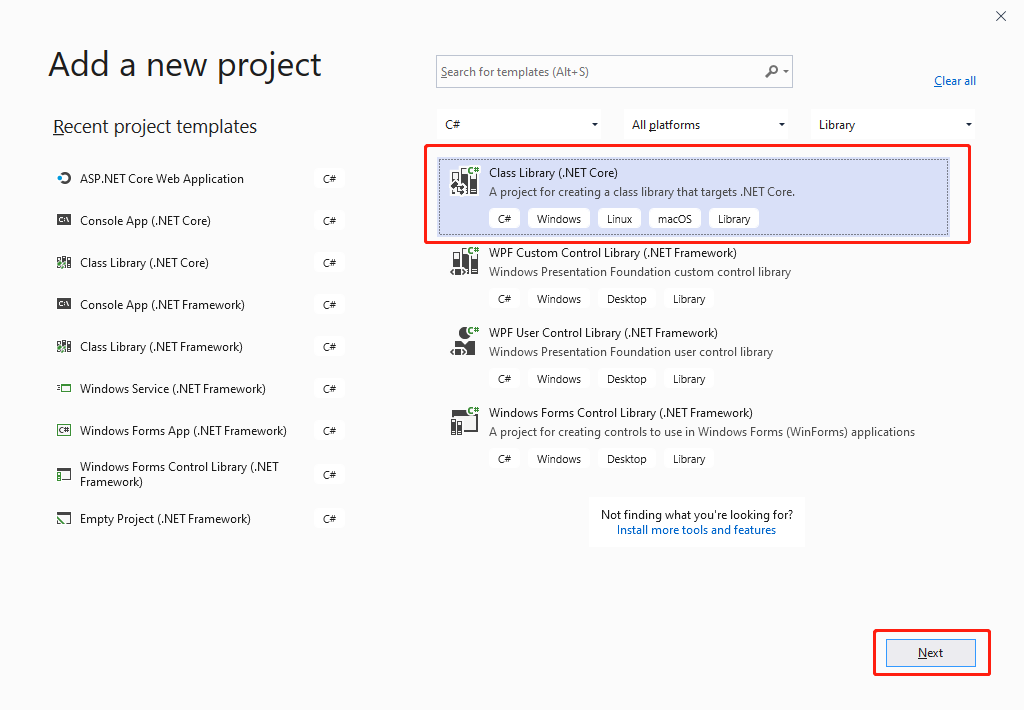Open the Library project type dropdown
The height and width of the screenshot is (710, 1024).
[x=893, y=125]
